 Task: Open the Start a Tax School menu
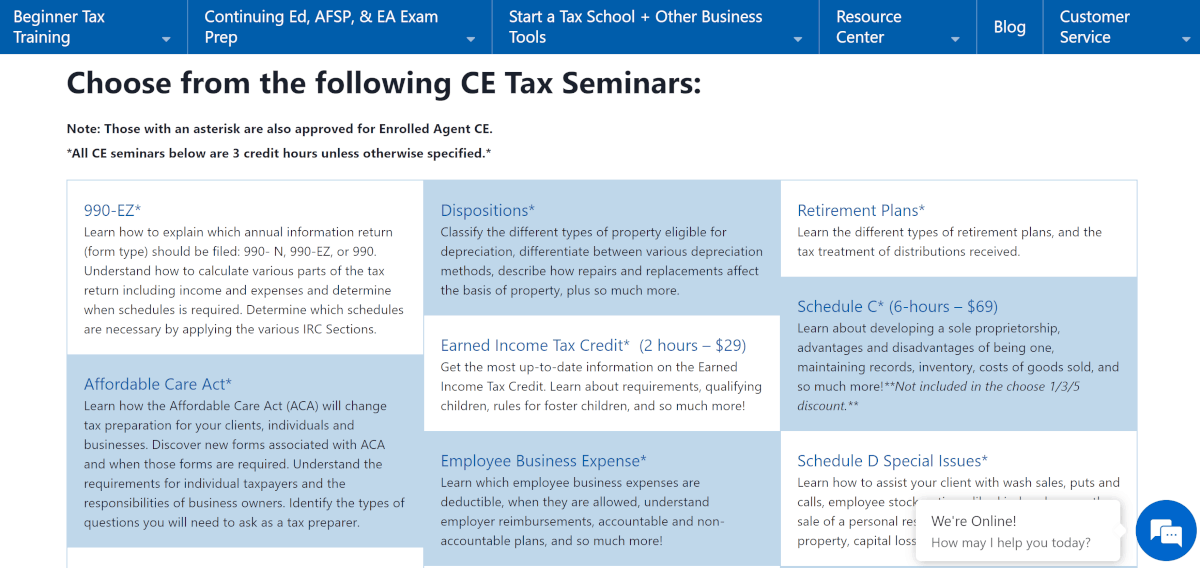(635, 27)
